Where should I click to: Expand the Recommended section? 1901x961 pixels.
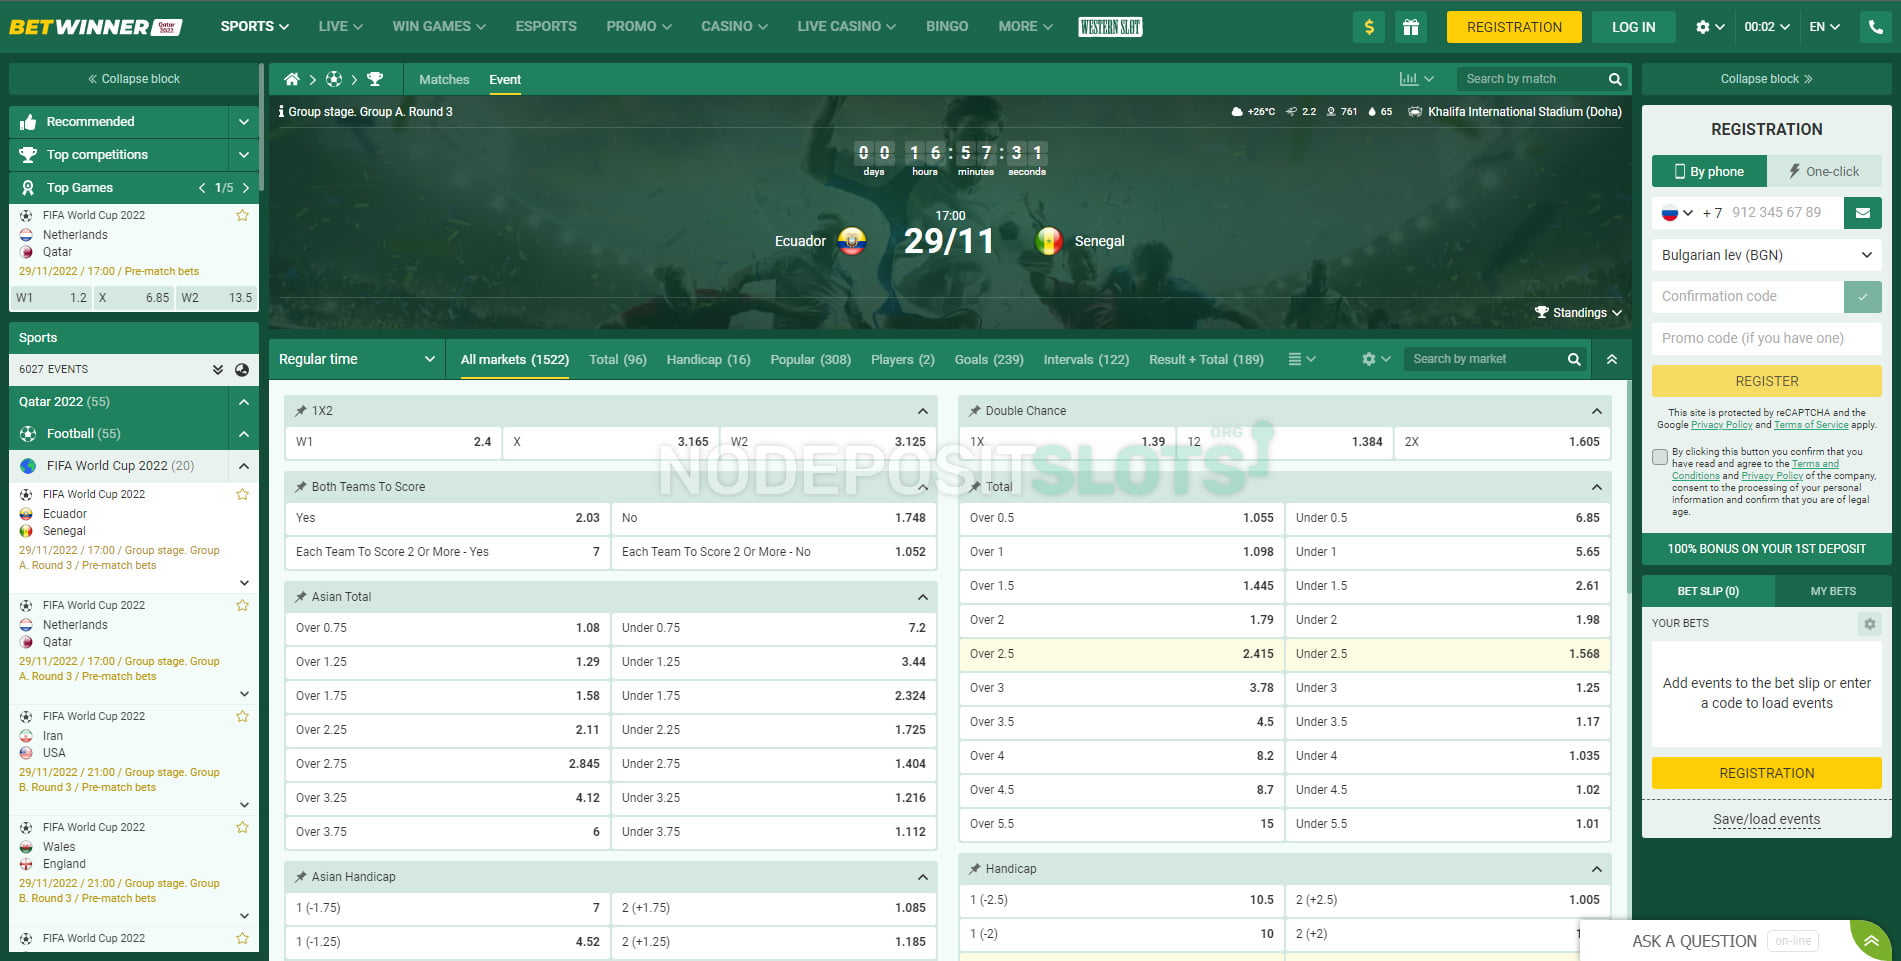pos(244,122)
